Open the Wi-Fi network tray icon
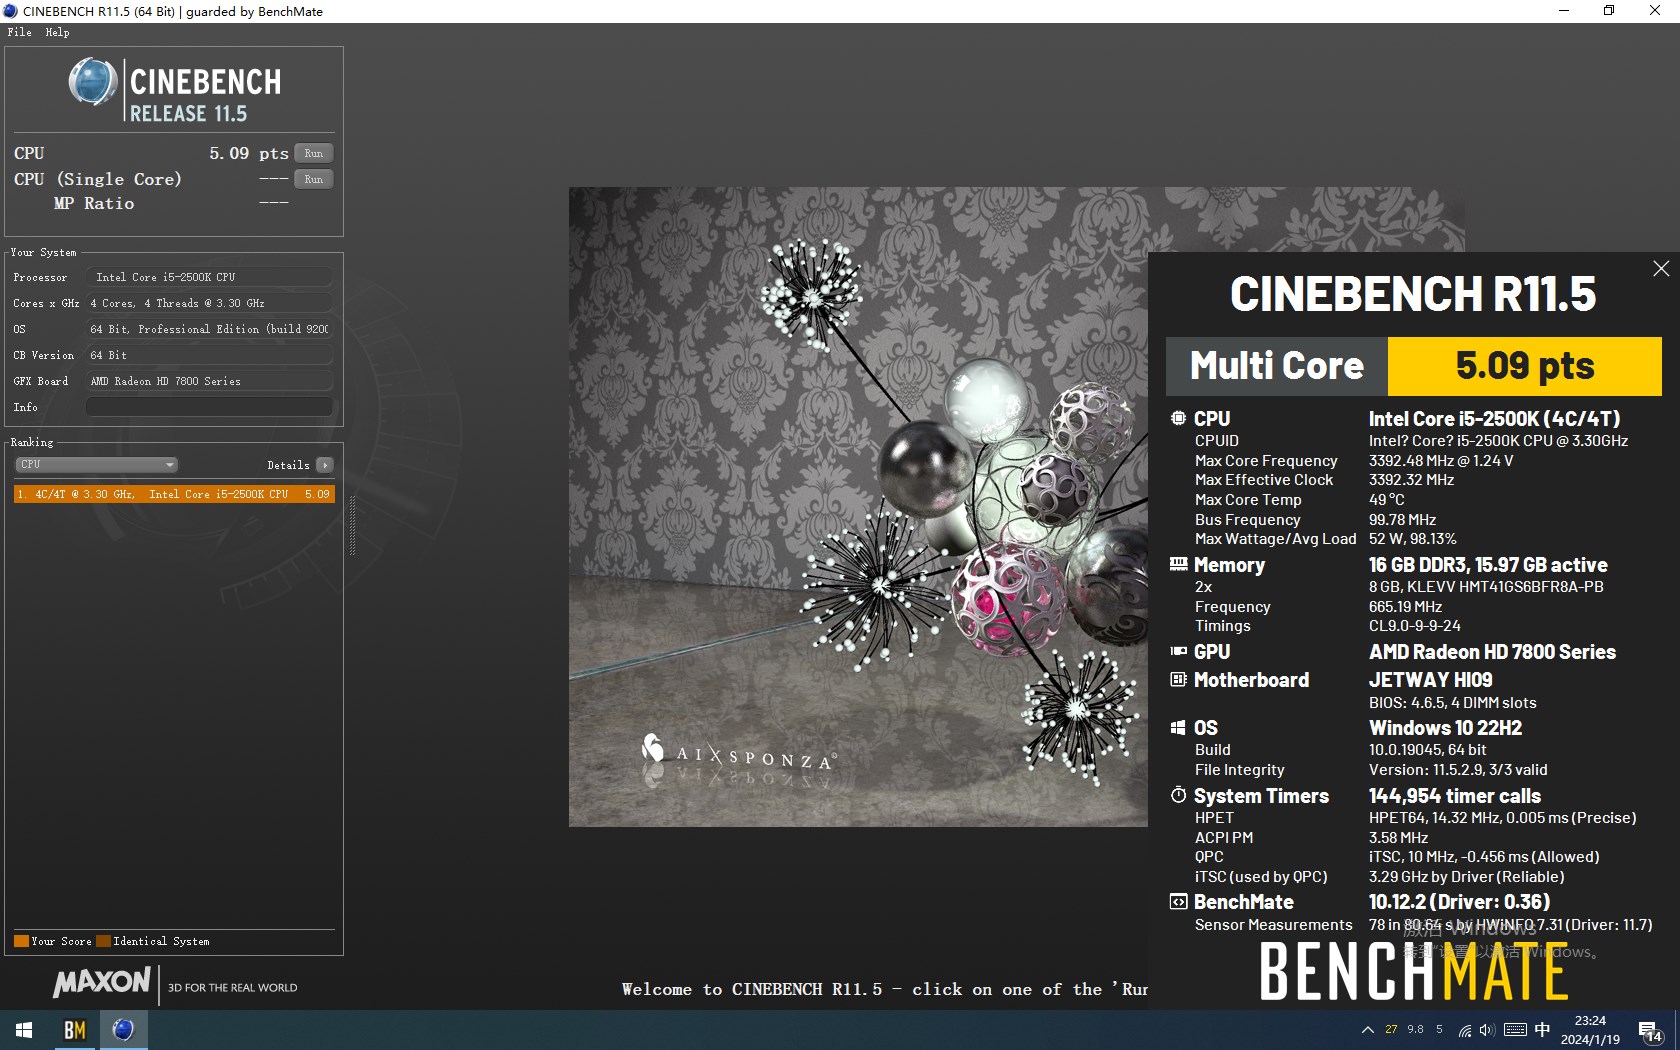This screenshot has width=1680, height=1050. coord(1464,1030)
